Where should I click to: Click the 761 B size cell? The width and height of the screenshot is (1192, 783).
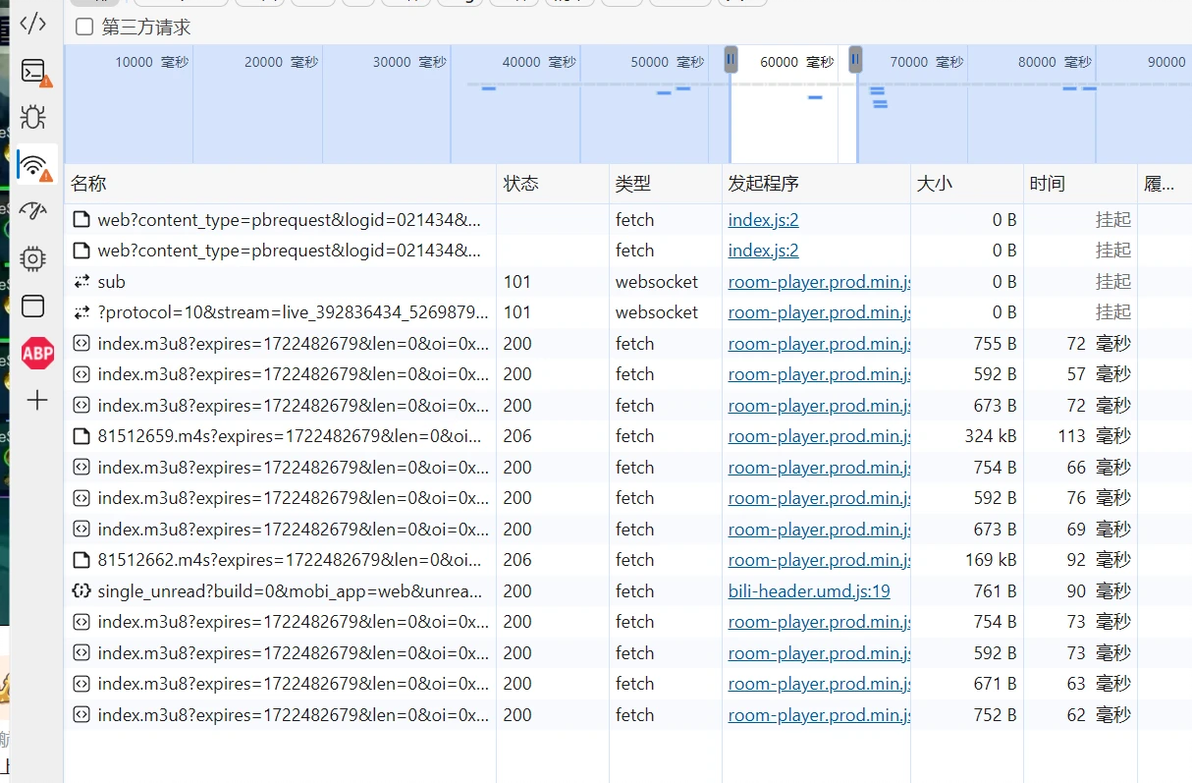(x=995, y=591)
